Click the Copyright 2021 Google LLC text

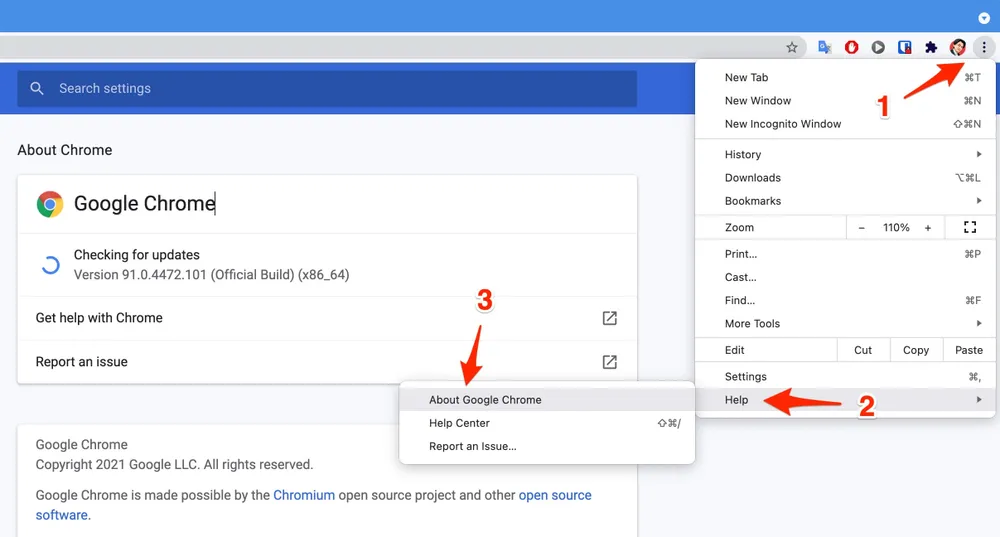point(174,464)
